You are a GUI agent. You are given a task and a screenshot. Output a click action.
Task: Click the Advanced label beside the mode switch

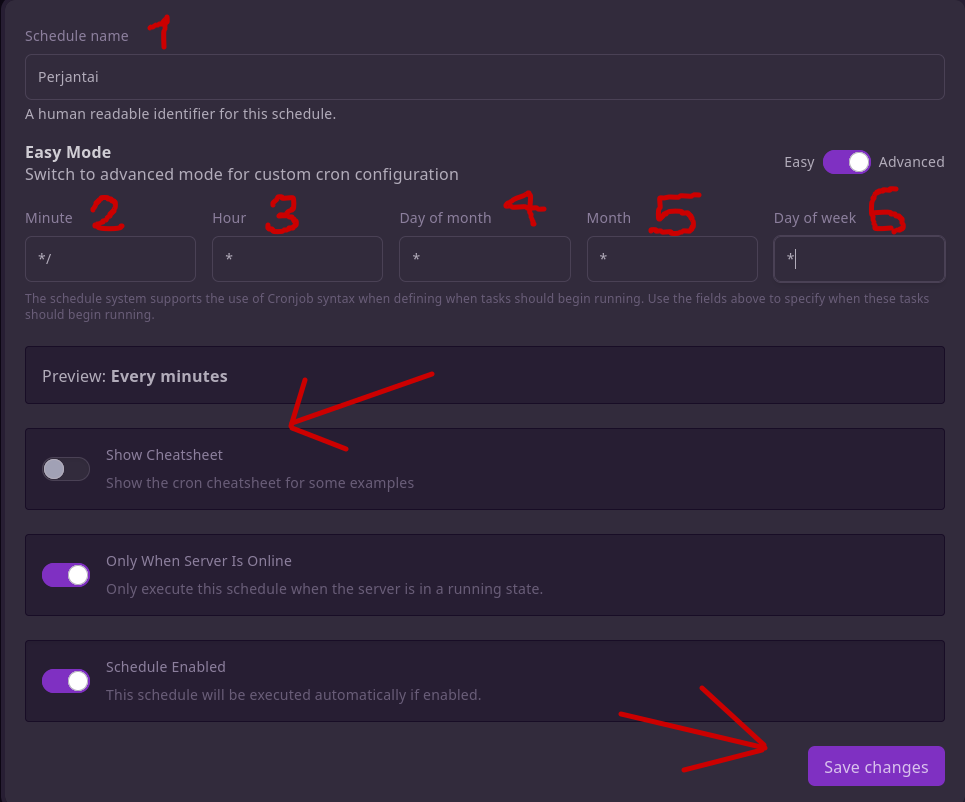[911, 162]
